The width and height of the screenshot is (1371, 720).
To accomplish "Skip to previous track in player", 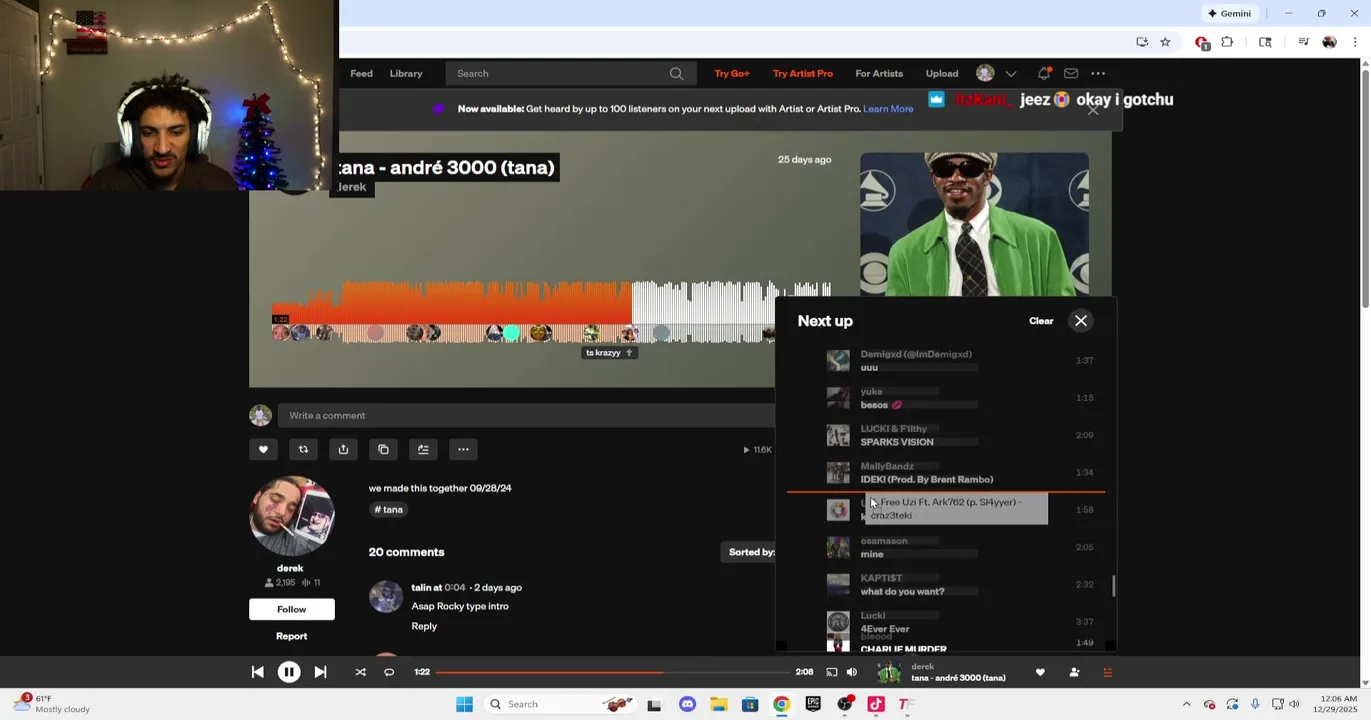I will tap(257, 672).
